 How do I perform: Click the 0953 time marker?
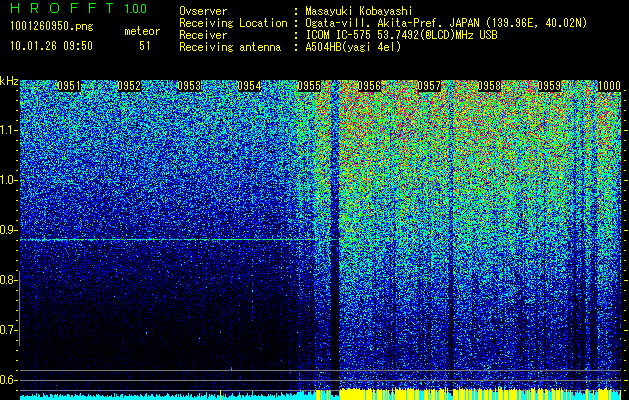189,86
